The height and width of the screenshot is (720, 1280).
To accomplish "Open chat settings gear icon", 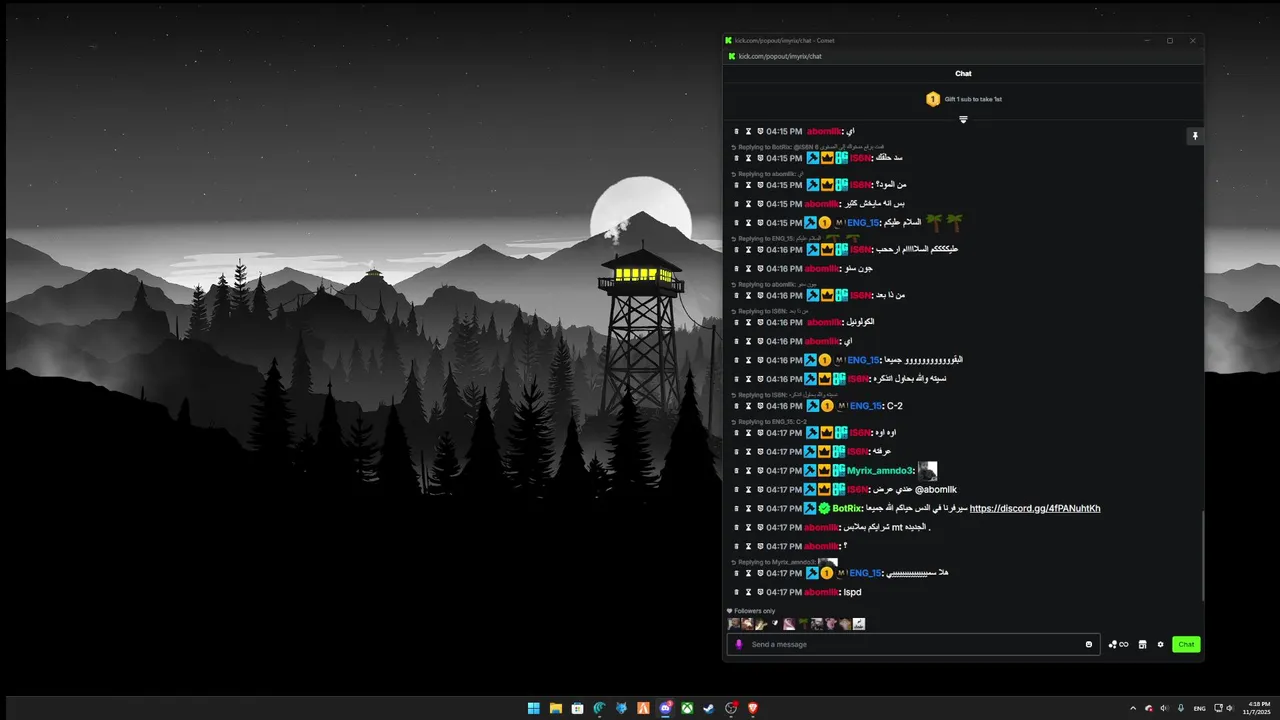I will [x=1160, y=644].
